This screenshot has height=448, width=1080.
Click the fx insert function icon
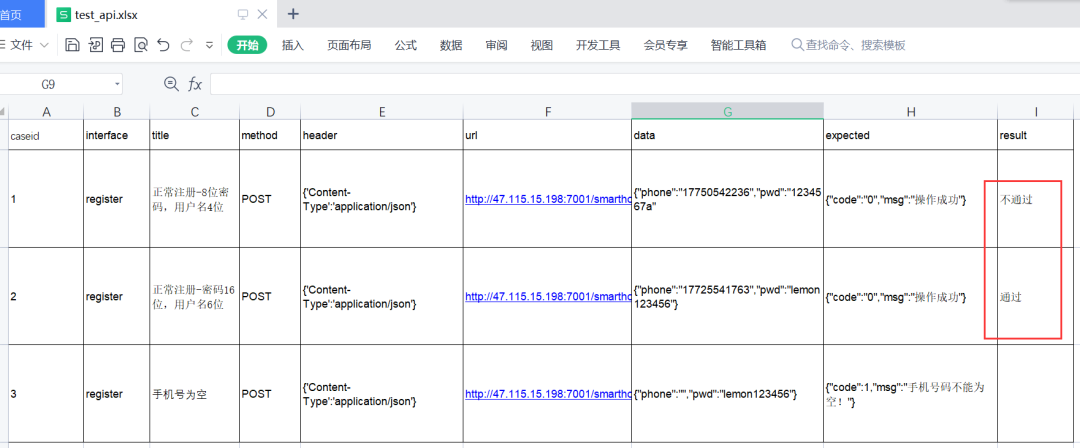(x=196, y=84)
